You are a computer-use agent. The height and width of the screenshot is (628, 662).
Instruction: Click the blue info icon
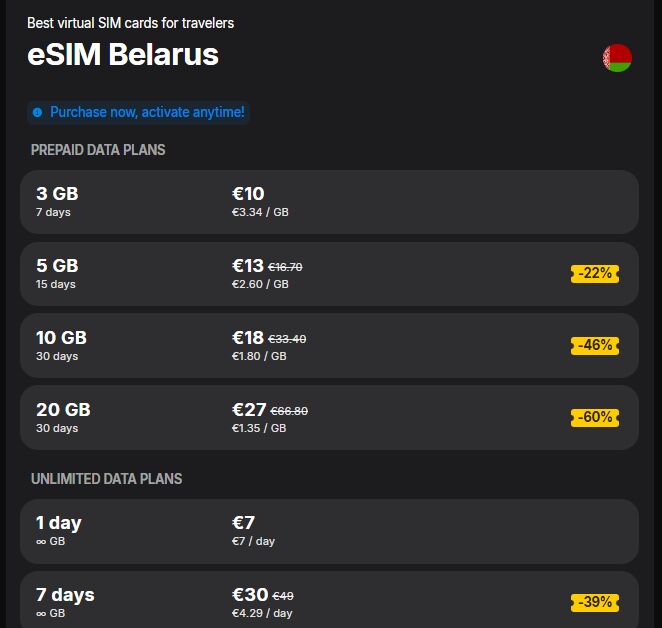point(38,113)
